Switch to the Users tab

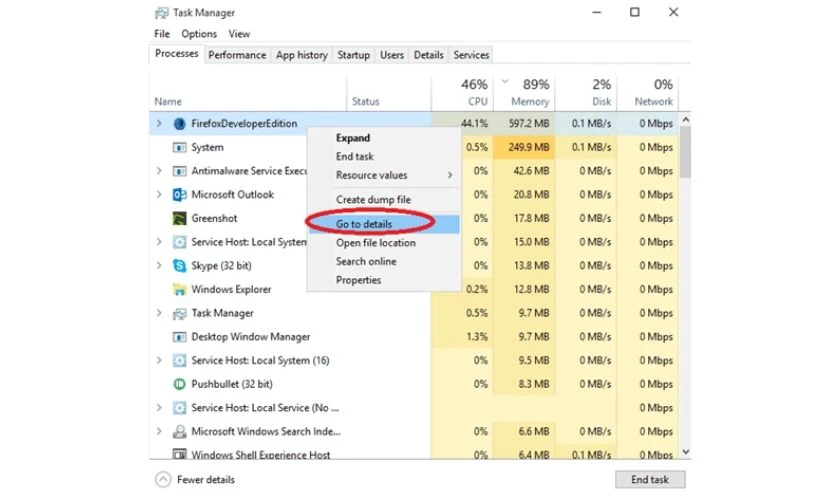tap(392, 55)
